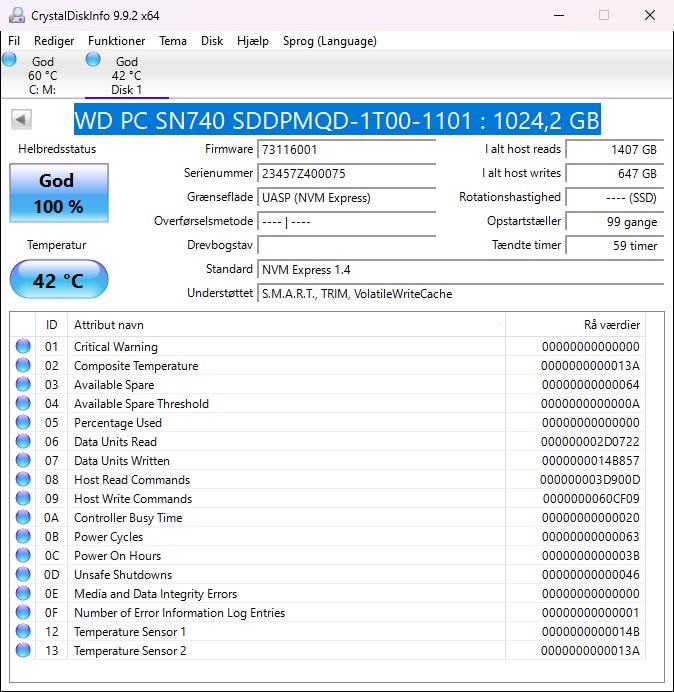Click status orb of Temperature Sensor 2 row
This screenshot has width=674, height=692.
[23, 650]
